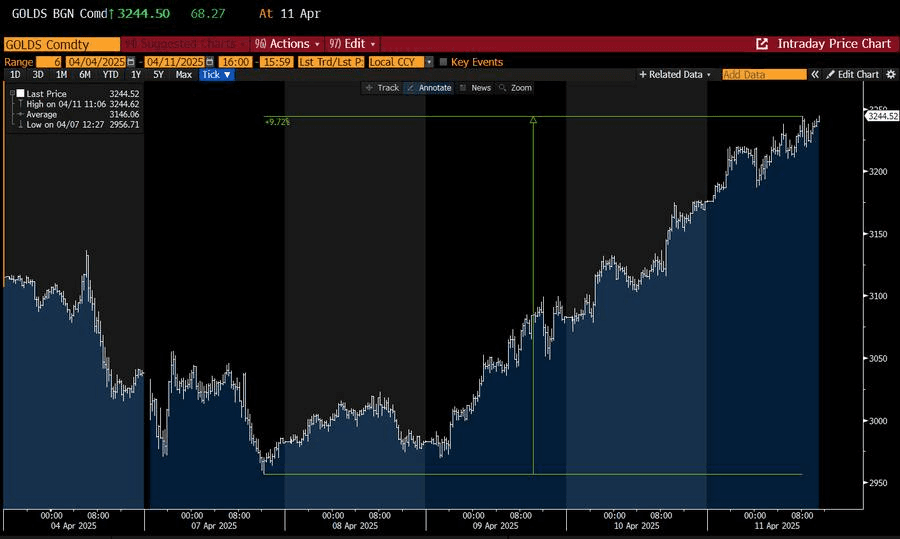The height and width of the screenshot is (539, 900).
Task: Expand the Related Data dropdown
Action: (x=675, y=75)
